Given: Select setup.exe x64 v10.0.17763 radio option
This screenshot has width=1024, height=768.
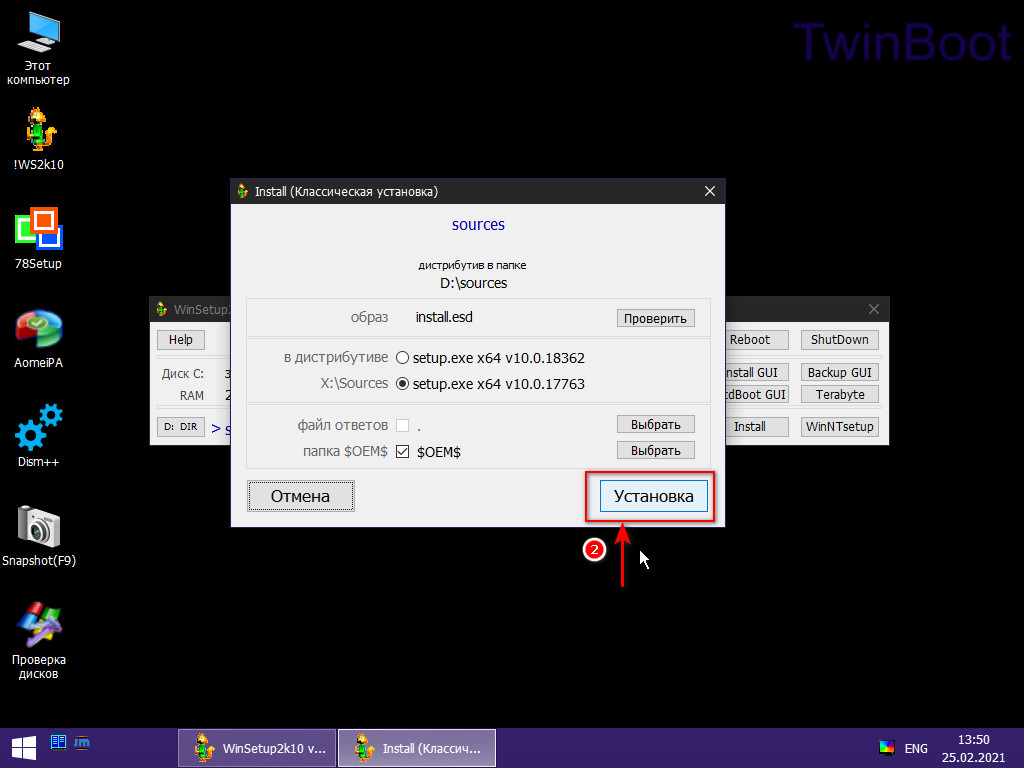Looking at the screenshot, I should (x=403, y=383).
